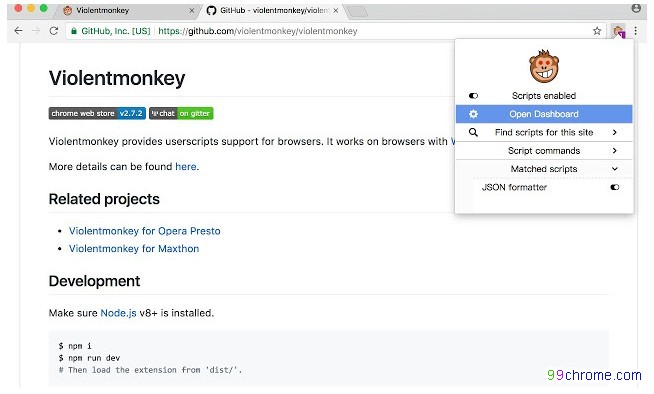Select Open Dashboard menu entry
The image size is (654, 394).
tap(544, 114)
